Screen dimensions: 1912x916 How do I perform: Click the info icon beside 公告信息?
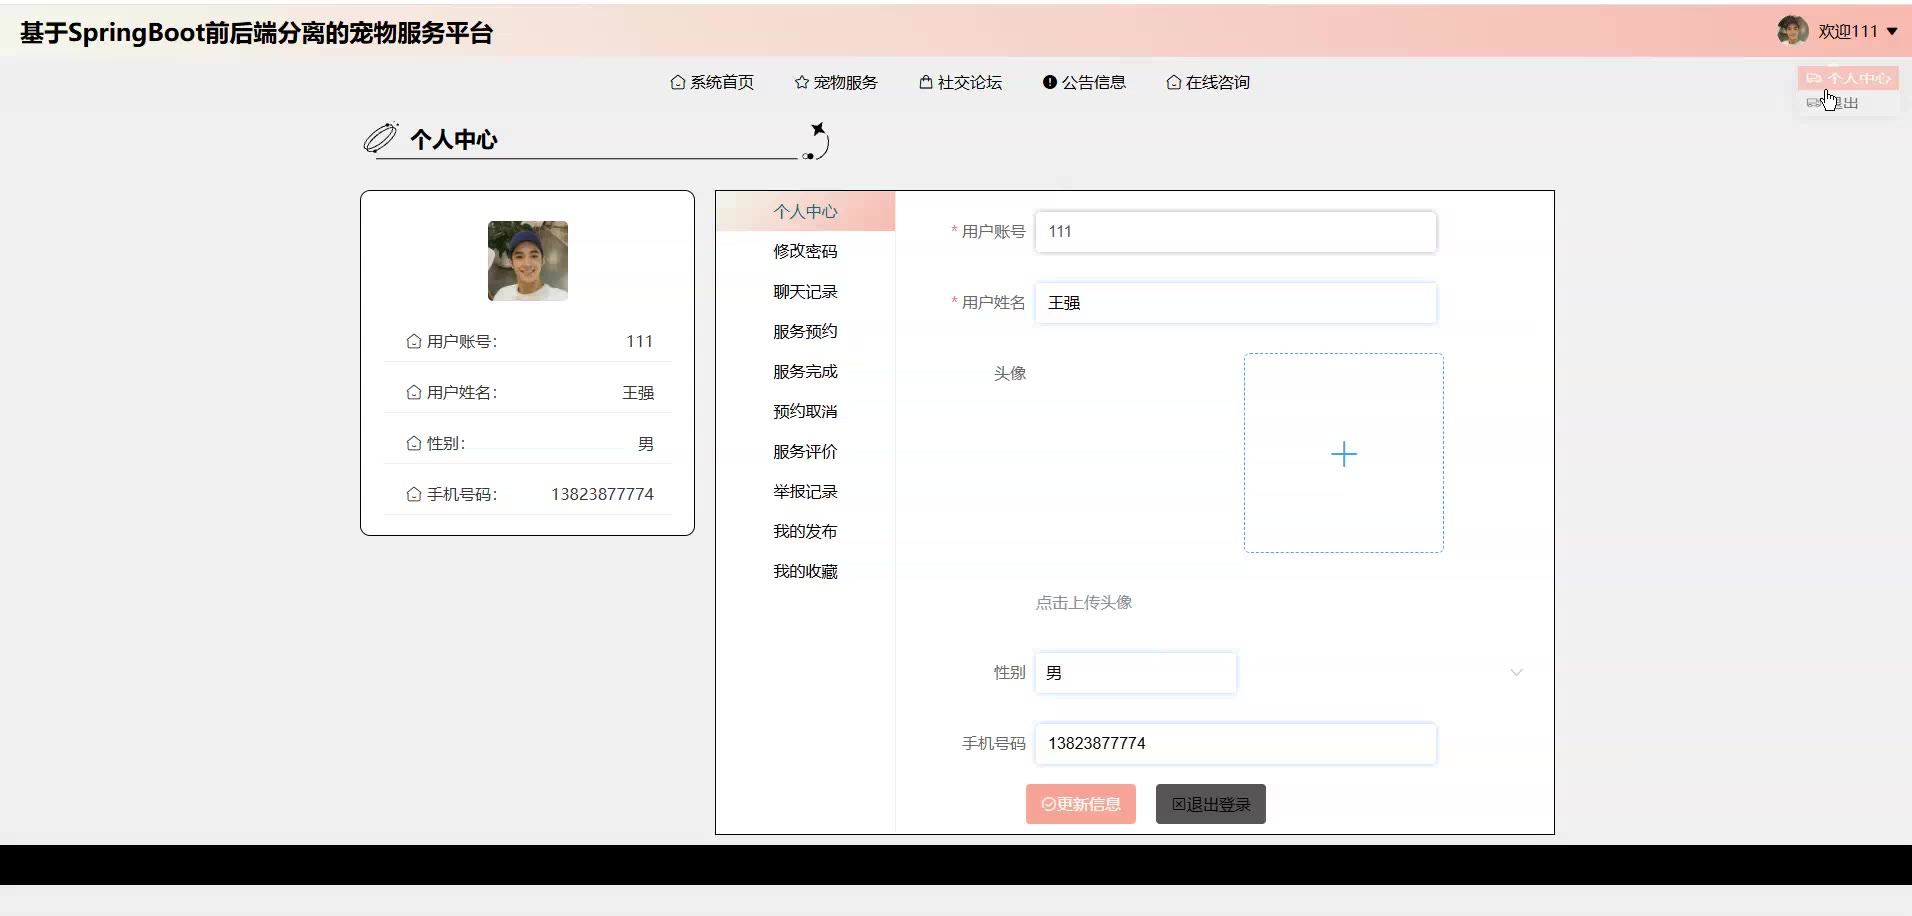coord(1049,83)
